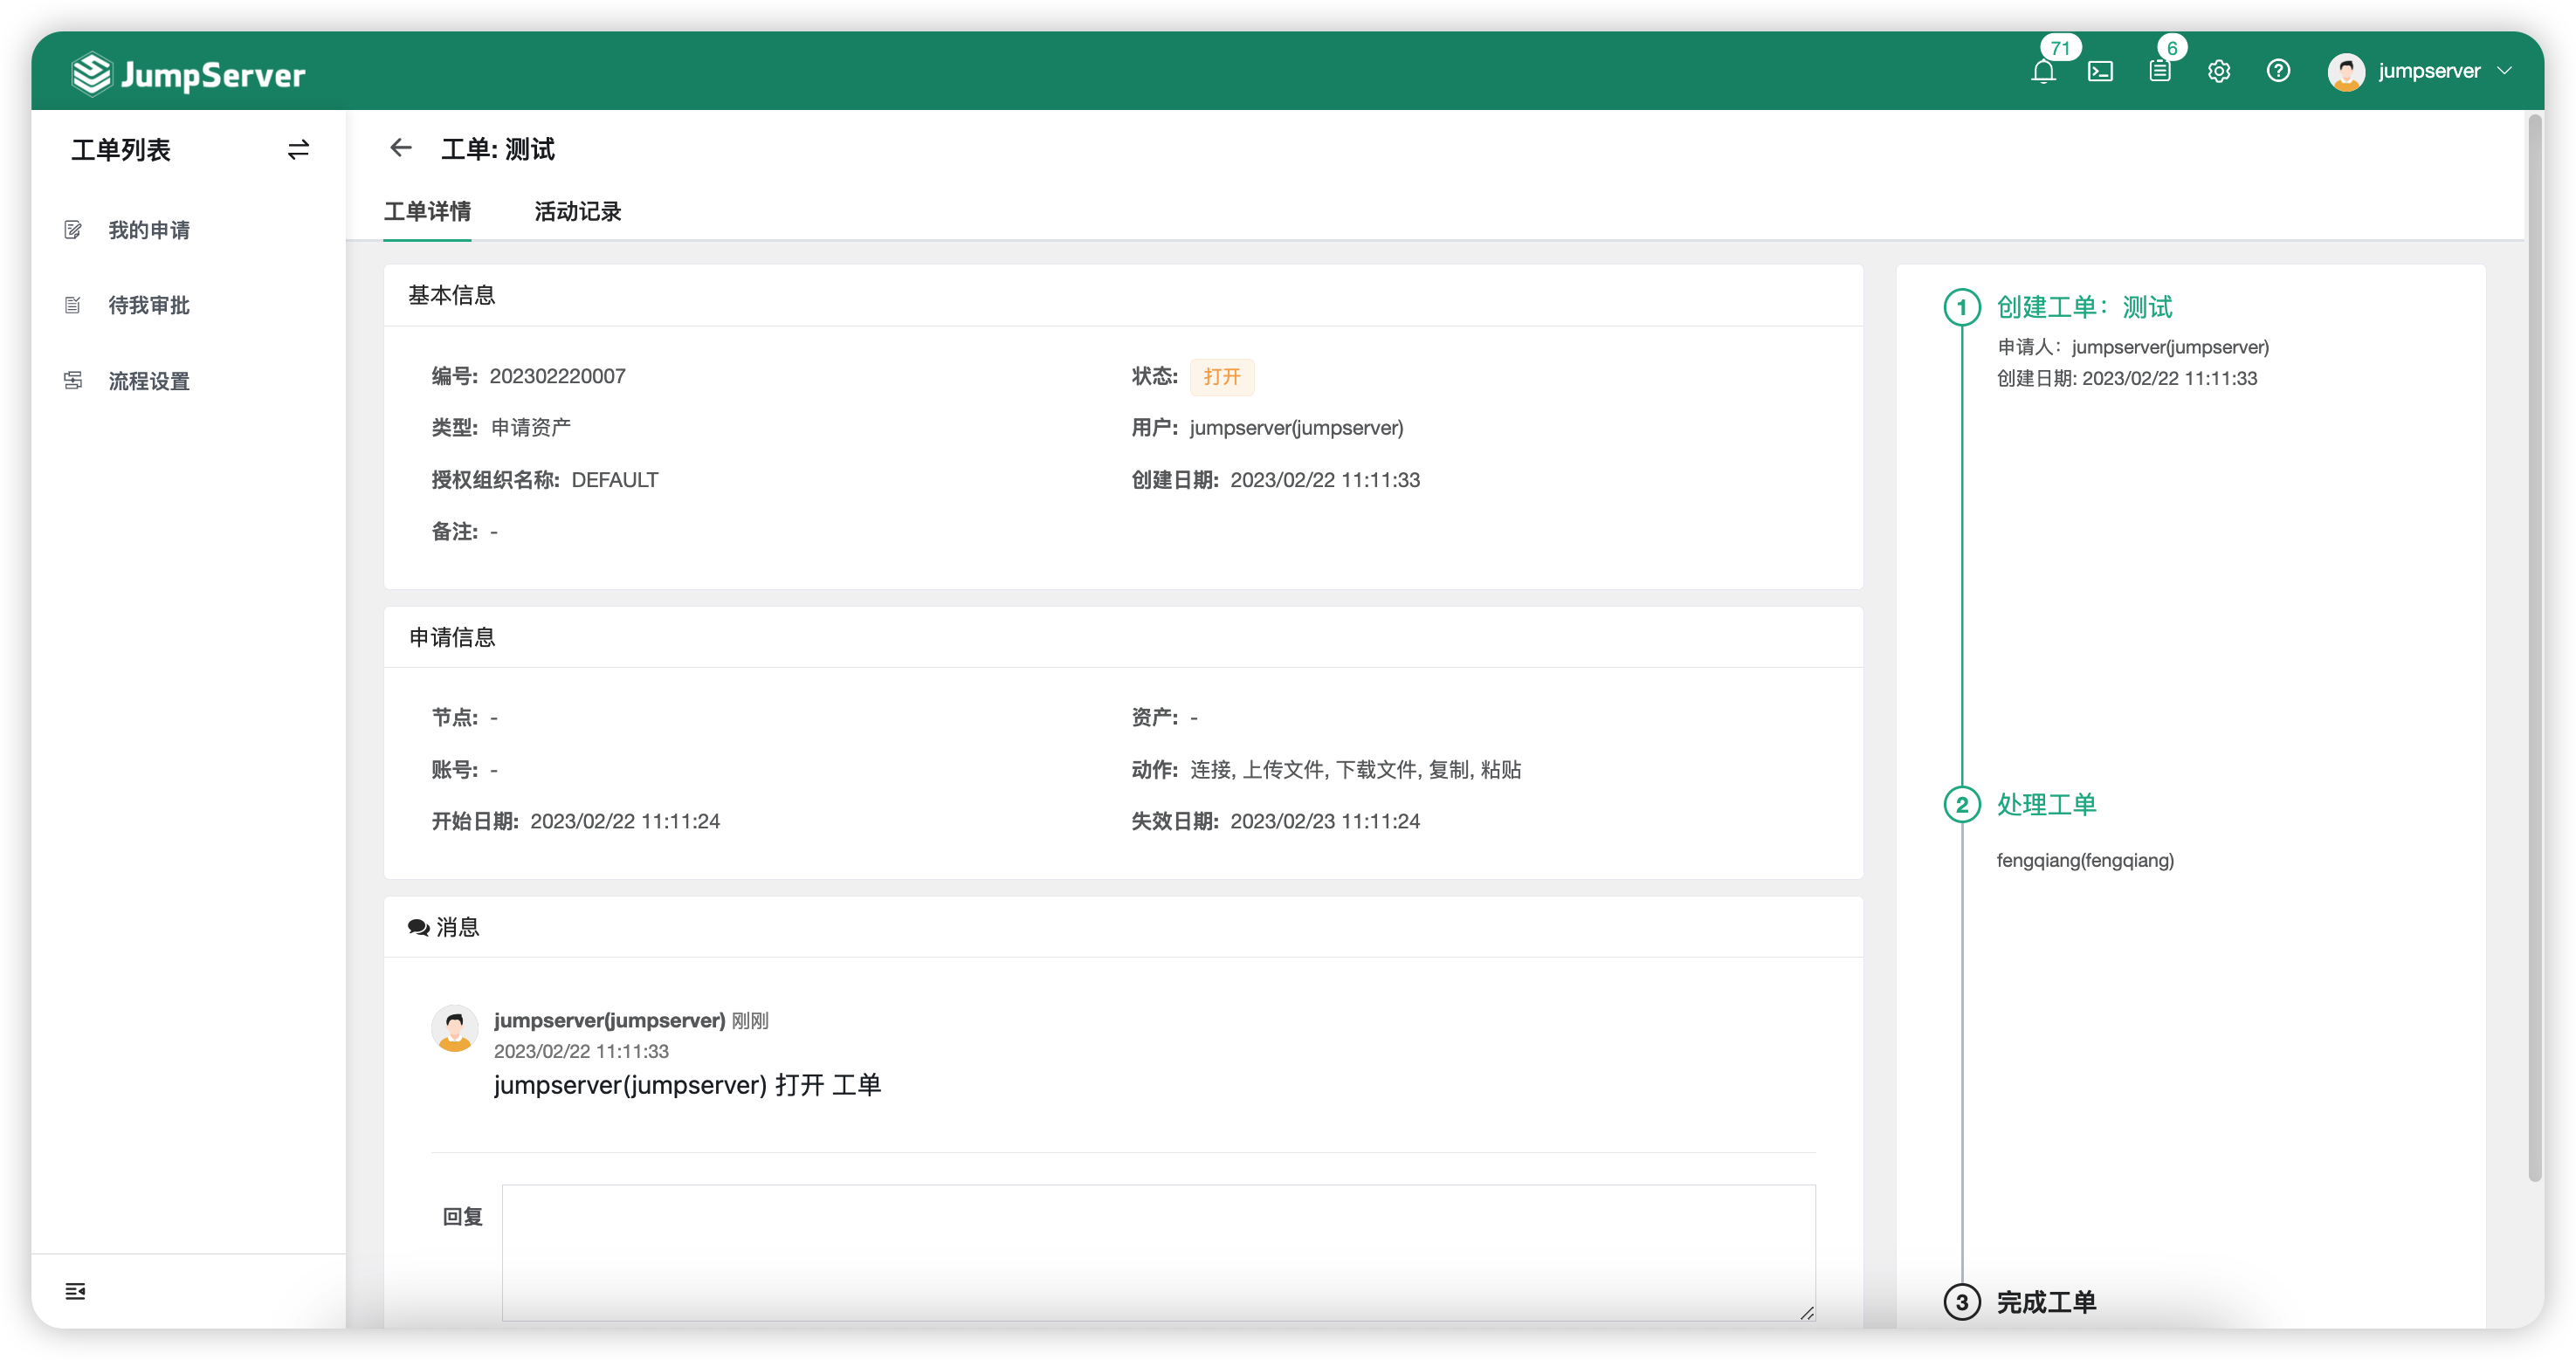
Task: Open the notifications bell icon
Action: (2043, 72)
